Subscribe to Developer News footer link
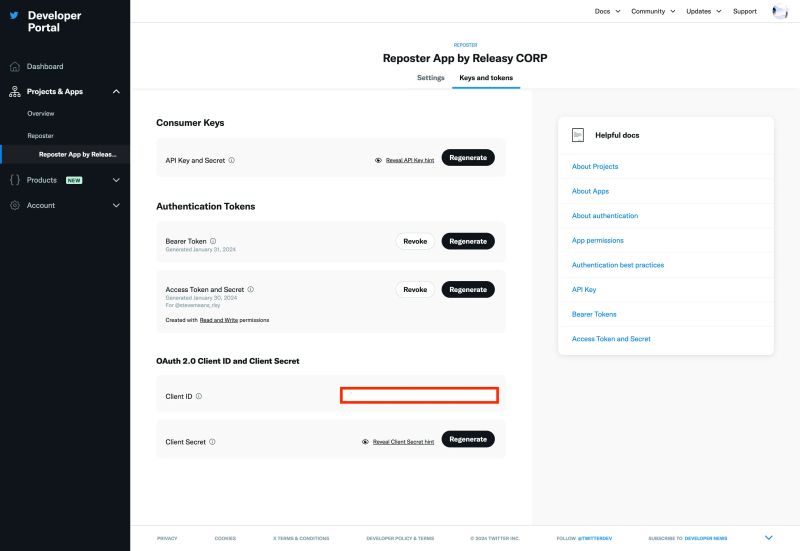 coord(706,538)
